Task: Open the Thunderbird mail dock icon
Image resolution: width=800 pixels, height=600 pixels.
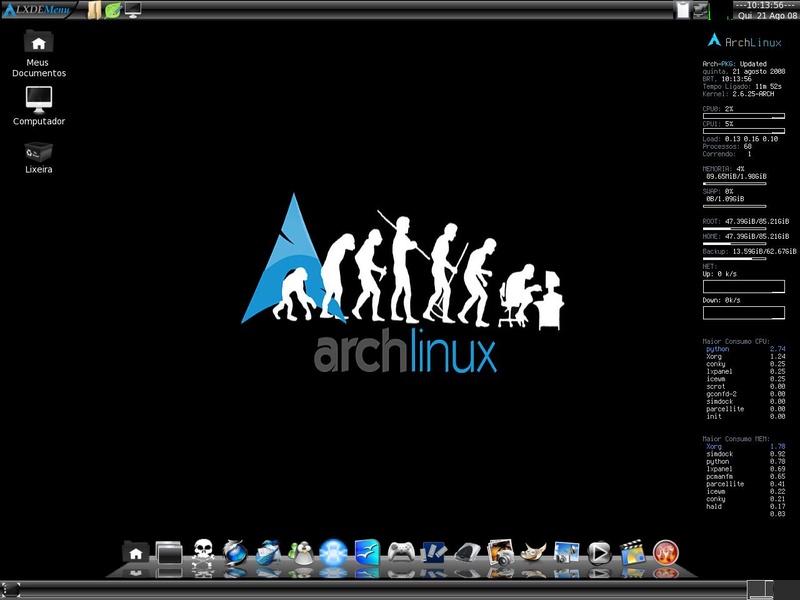Action: click(268, 553)
